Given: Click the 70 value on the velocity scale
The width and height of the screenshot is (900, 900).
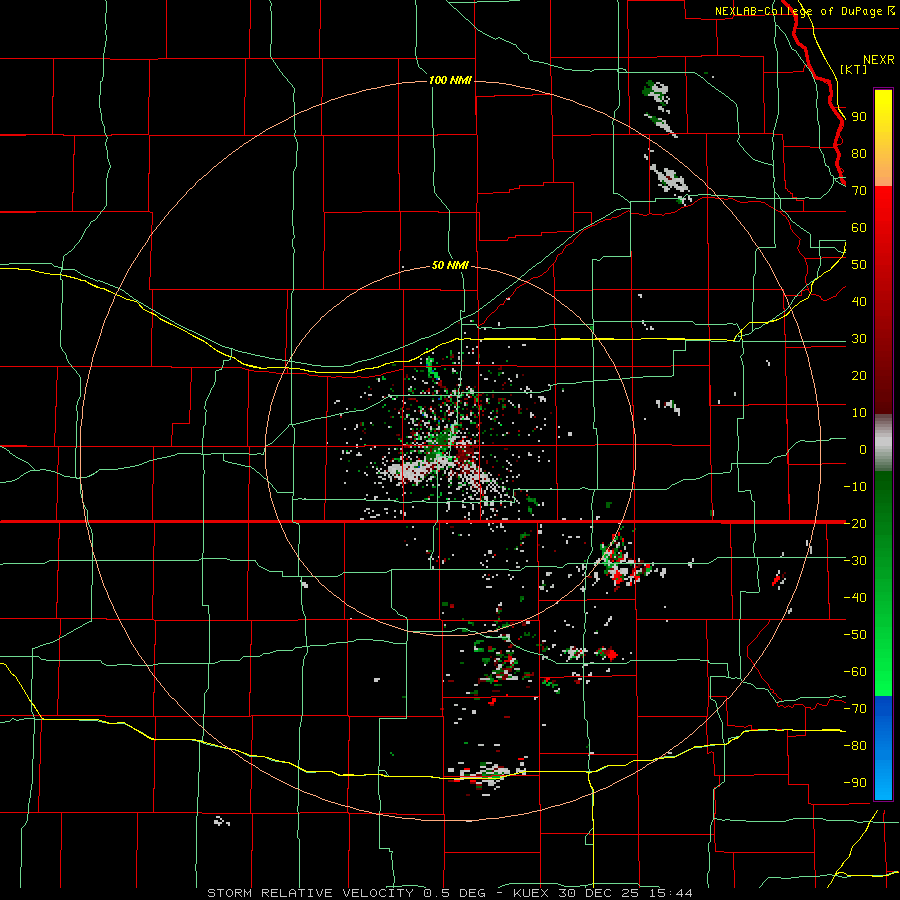Looking at the screenshot, I should 859,191.
